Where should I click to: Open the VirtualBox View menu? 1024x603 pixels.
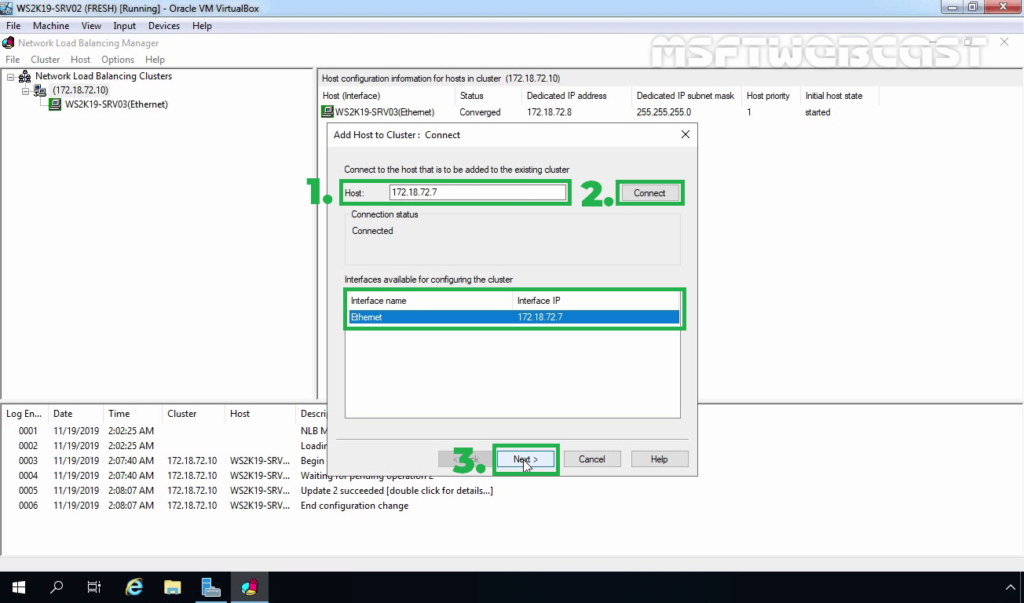(x=91, y=25)
